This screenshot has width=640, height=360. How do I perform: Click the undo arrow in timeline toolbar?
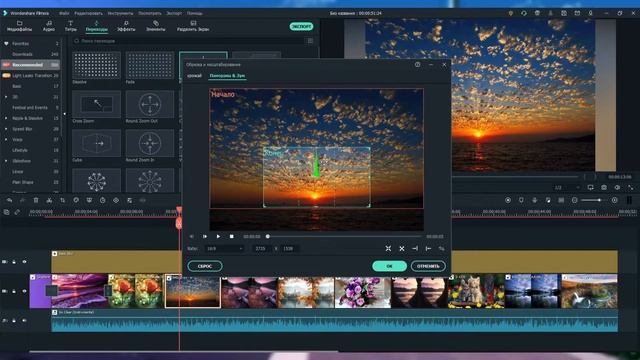(9, 200)
